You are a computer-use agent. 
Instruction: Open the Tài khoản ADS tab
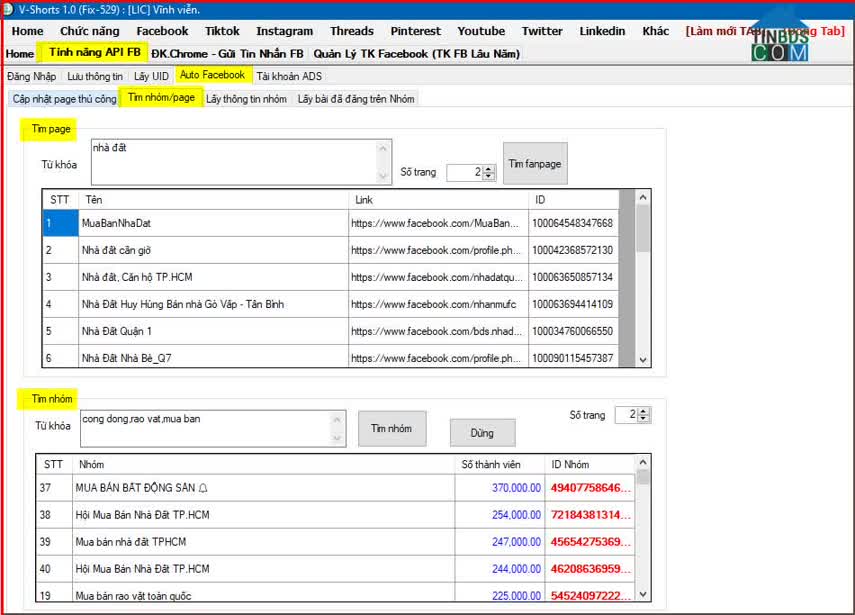pyautogui.click(x=289, y=76)
